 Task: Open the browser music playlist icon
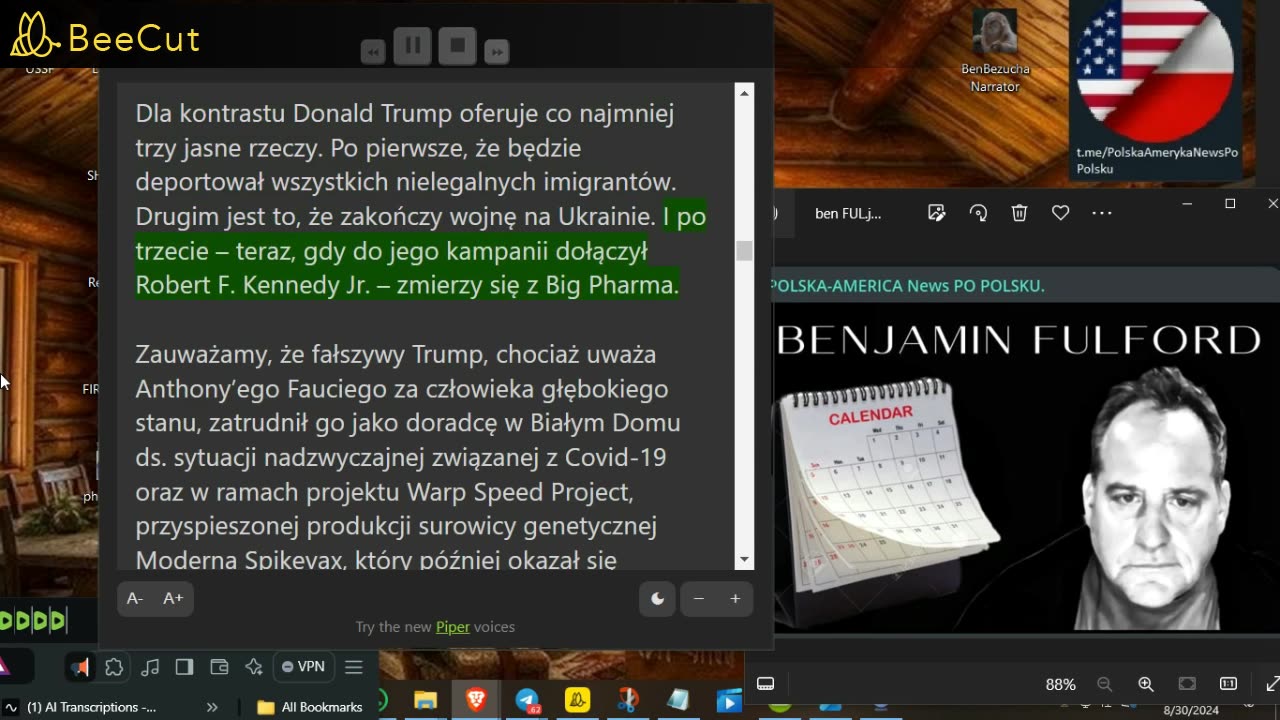click(x=150, y=667)
